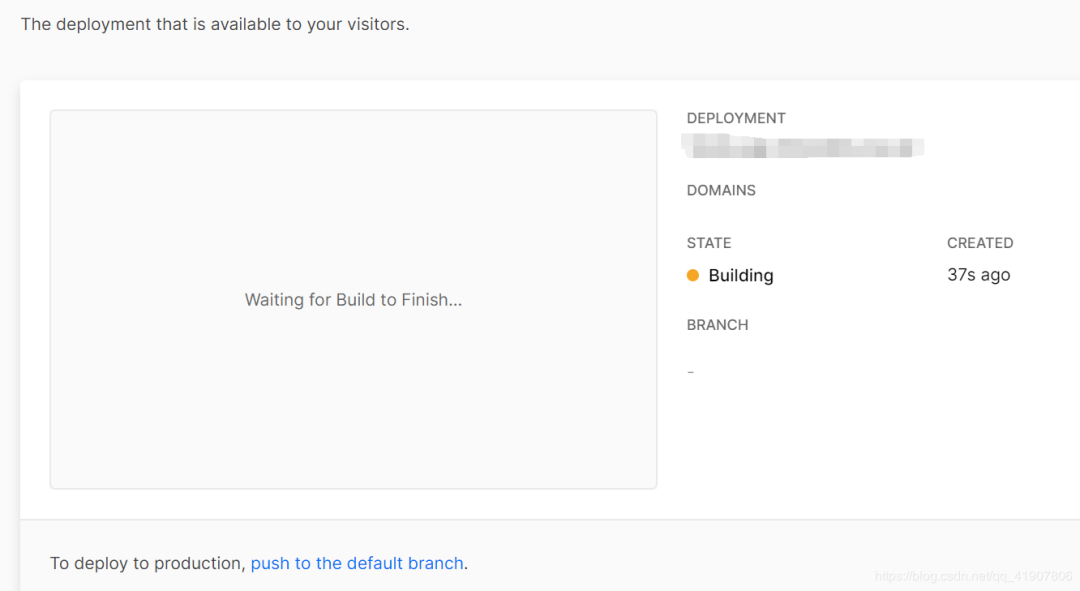Click the To deploy to production text
Screen dimensions: 1080x591
click(x=147, y=563)
